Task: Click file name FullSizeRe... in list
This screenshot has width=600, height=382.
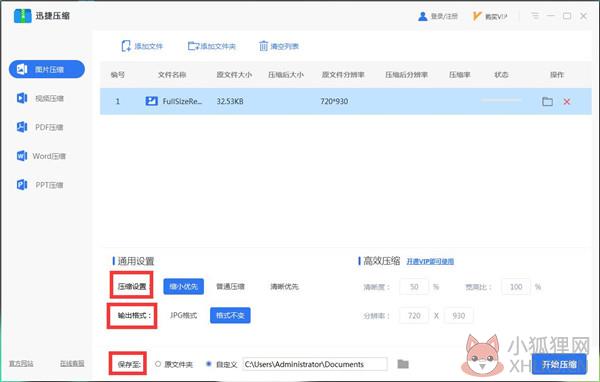Action: click(x=182, y=101)
